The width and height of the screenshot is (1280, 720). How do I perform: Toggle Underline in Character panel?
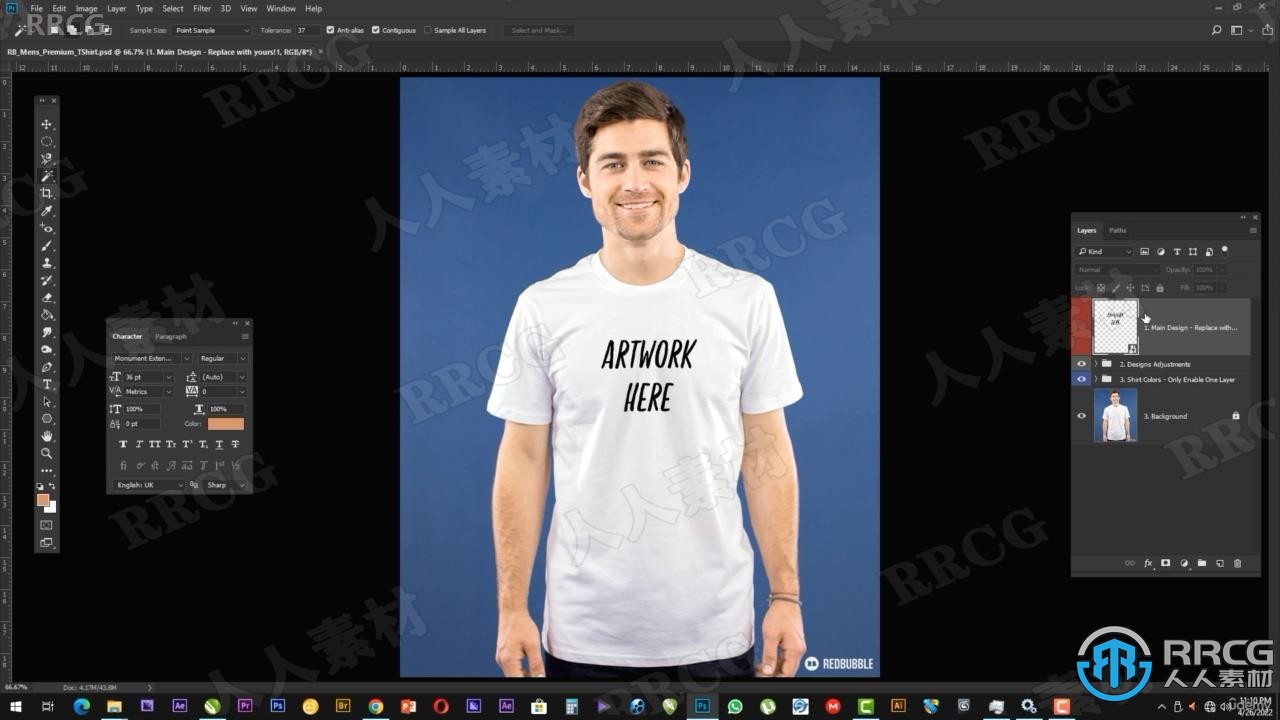tap(219, 444)
